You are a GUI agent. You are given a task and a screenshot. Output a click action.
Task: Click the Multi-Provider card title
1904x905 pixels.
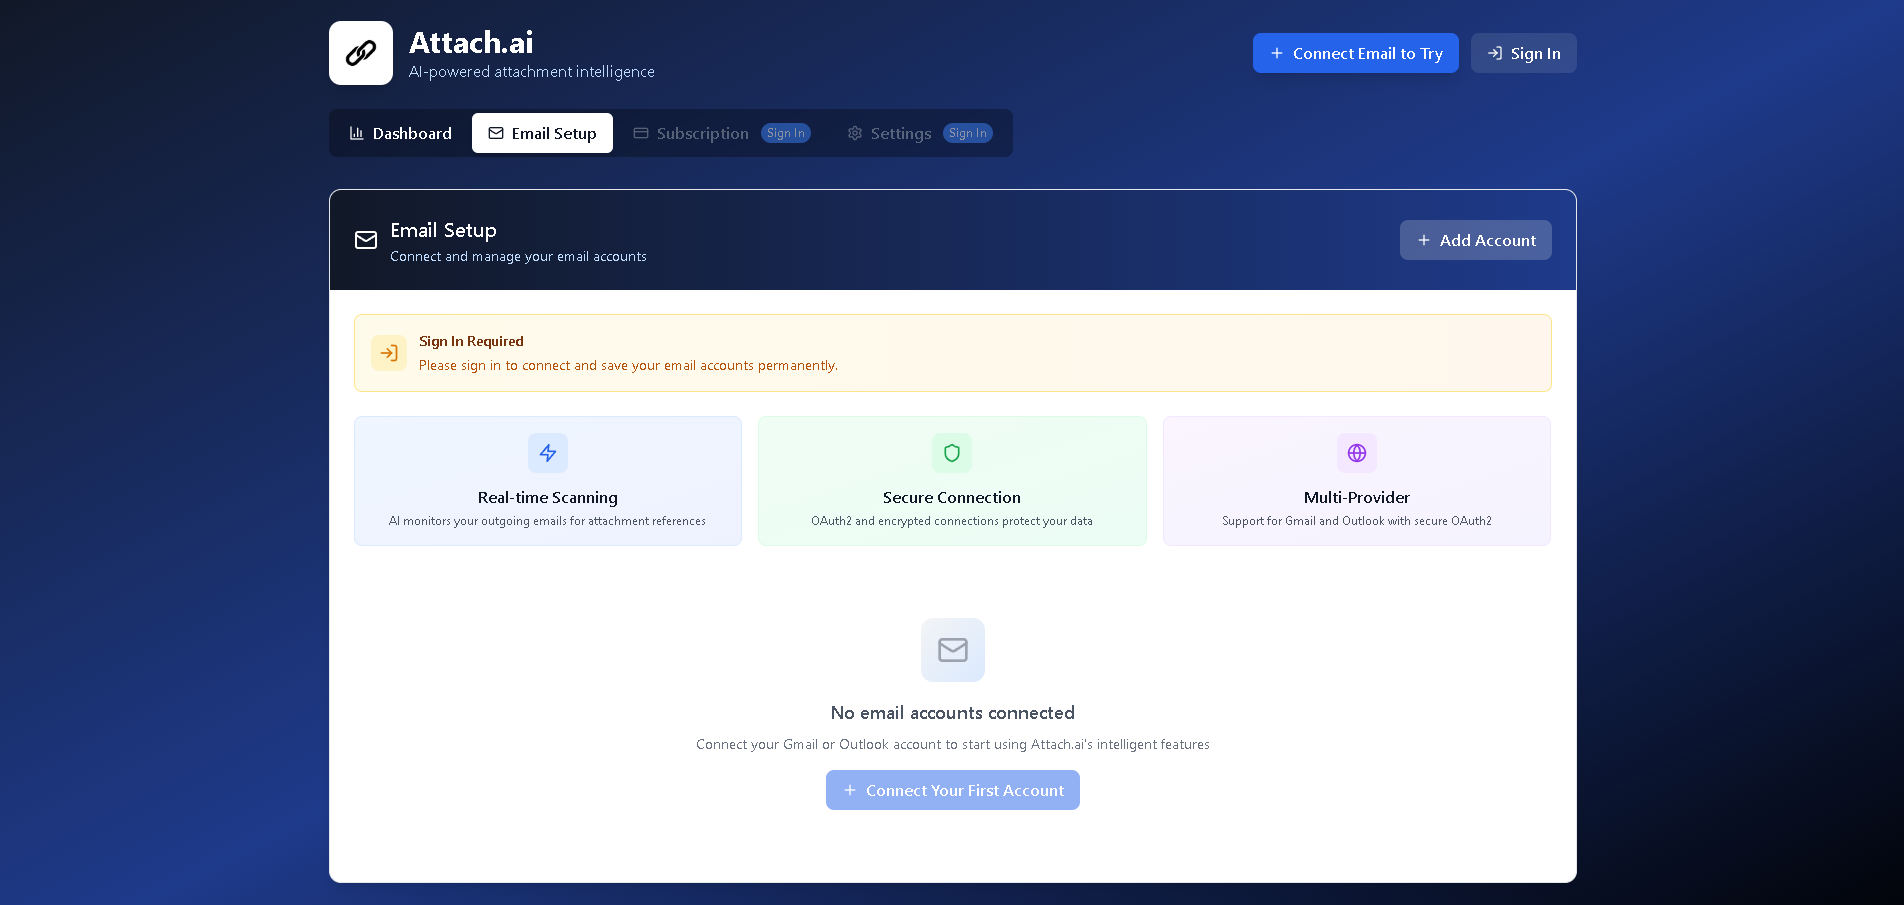[1357, 497]
